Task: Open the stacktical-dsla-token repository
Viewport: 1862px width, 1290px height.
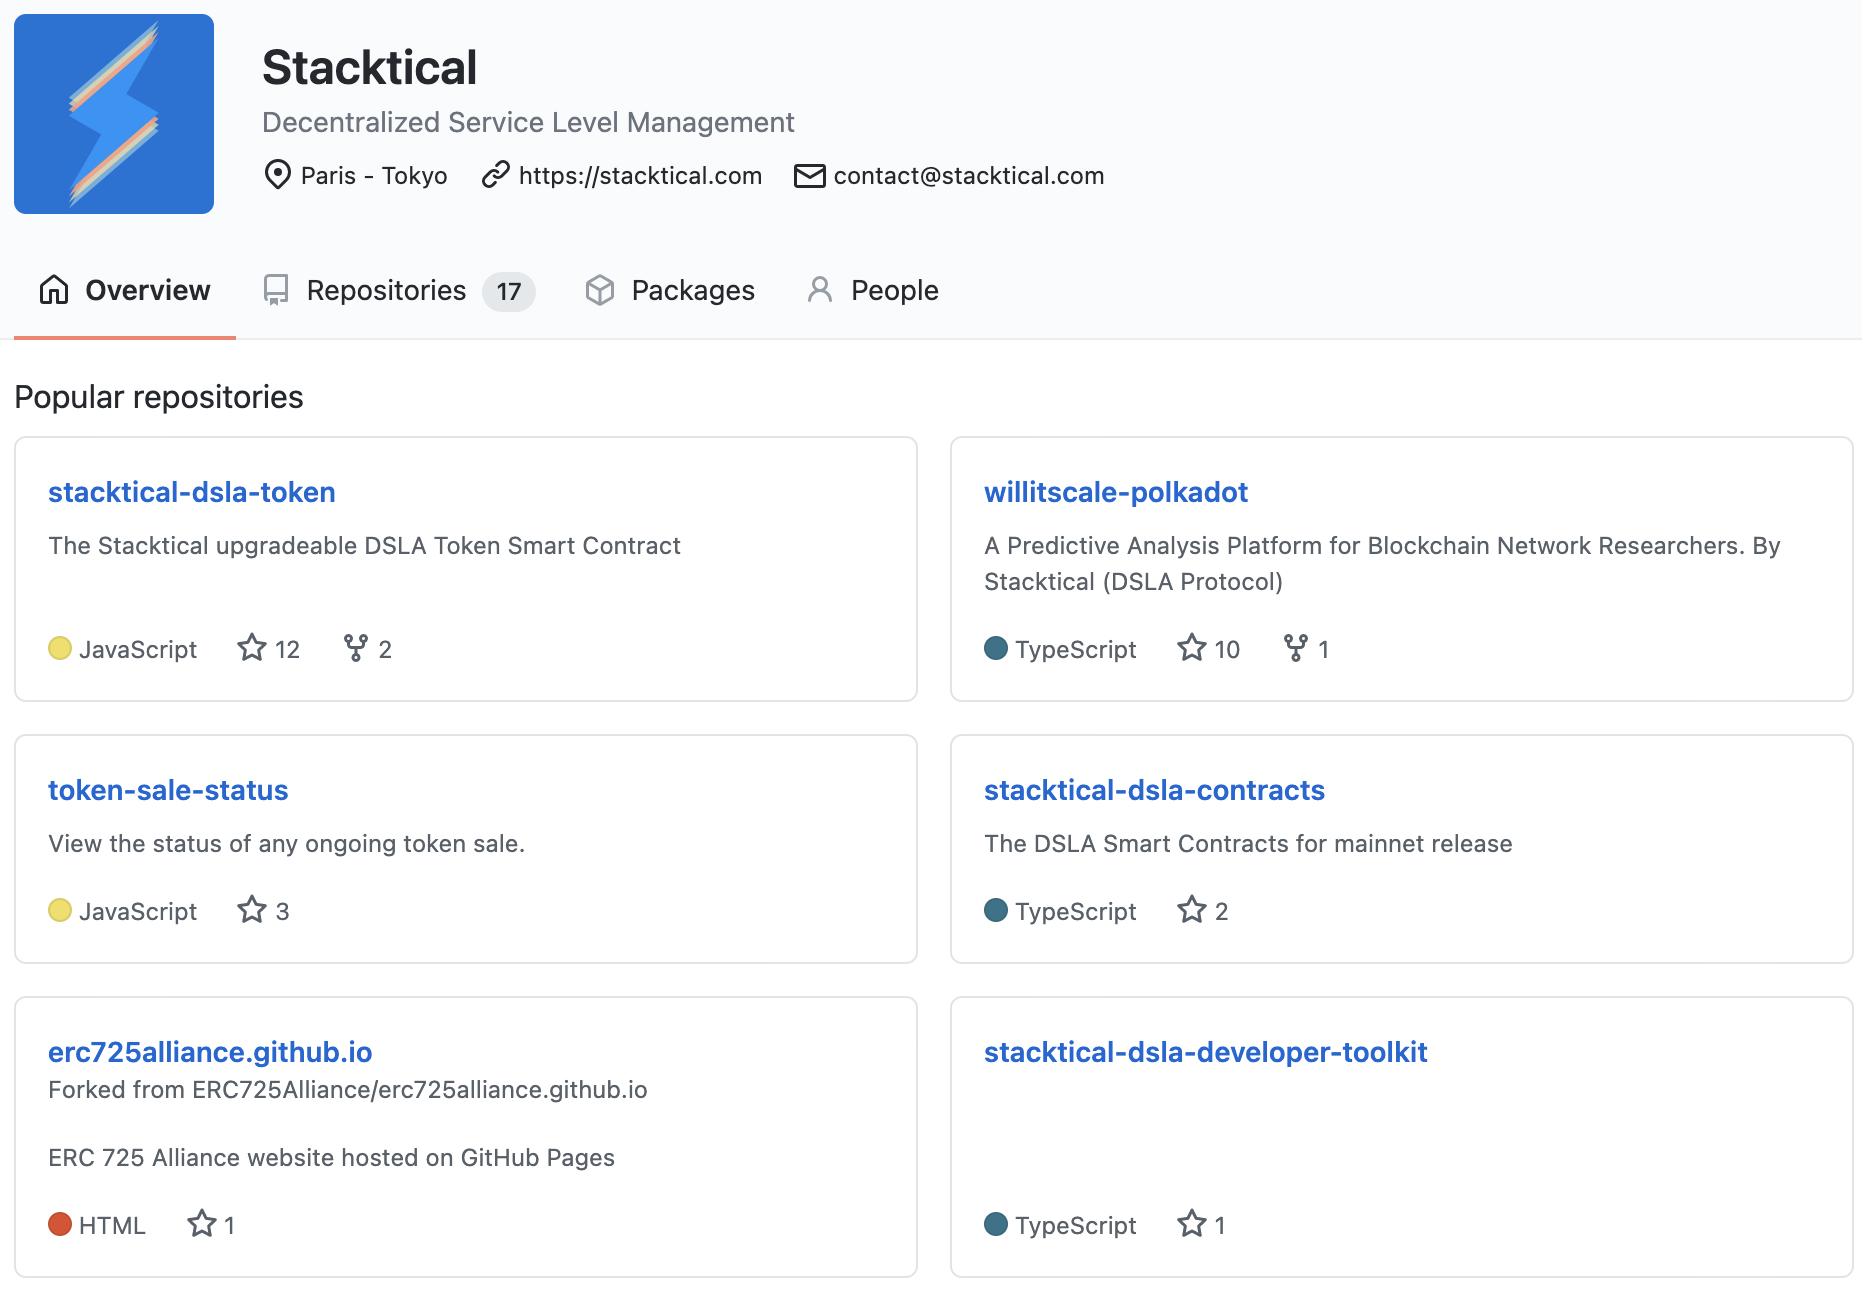Action: tap(192, 492)
